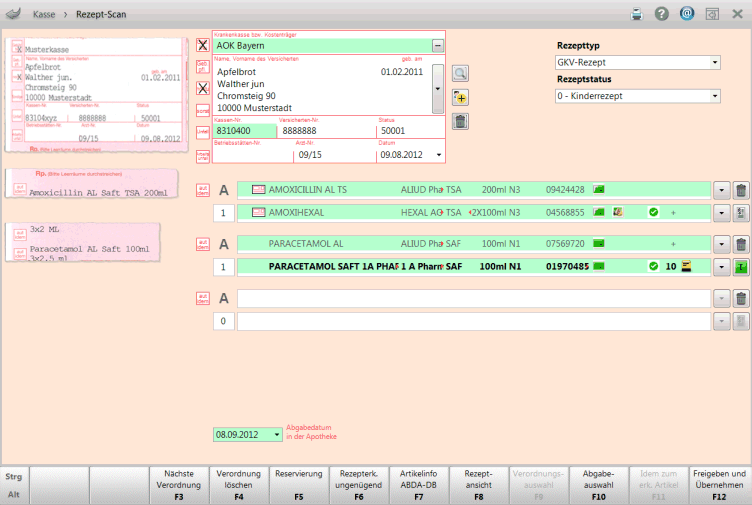Toggle the Arbeitsunfall checkbox
The image size is (752, 505).
tap(203, 156)
